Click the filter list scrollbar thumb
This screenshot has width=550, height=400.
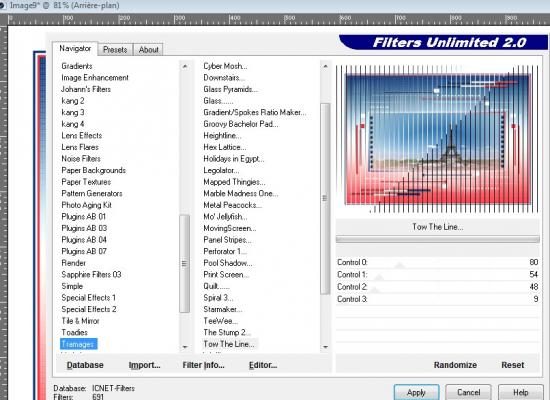(325, 198)
